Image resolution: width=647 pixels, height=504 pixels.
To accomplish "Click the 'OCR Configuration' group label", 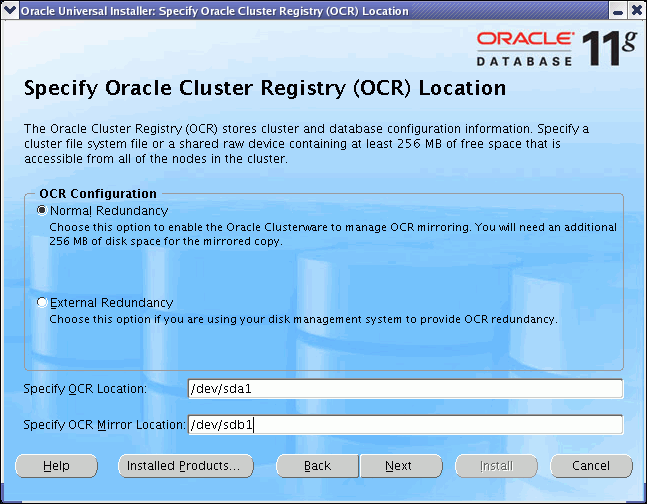I will [x=98, y=194].
